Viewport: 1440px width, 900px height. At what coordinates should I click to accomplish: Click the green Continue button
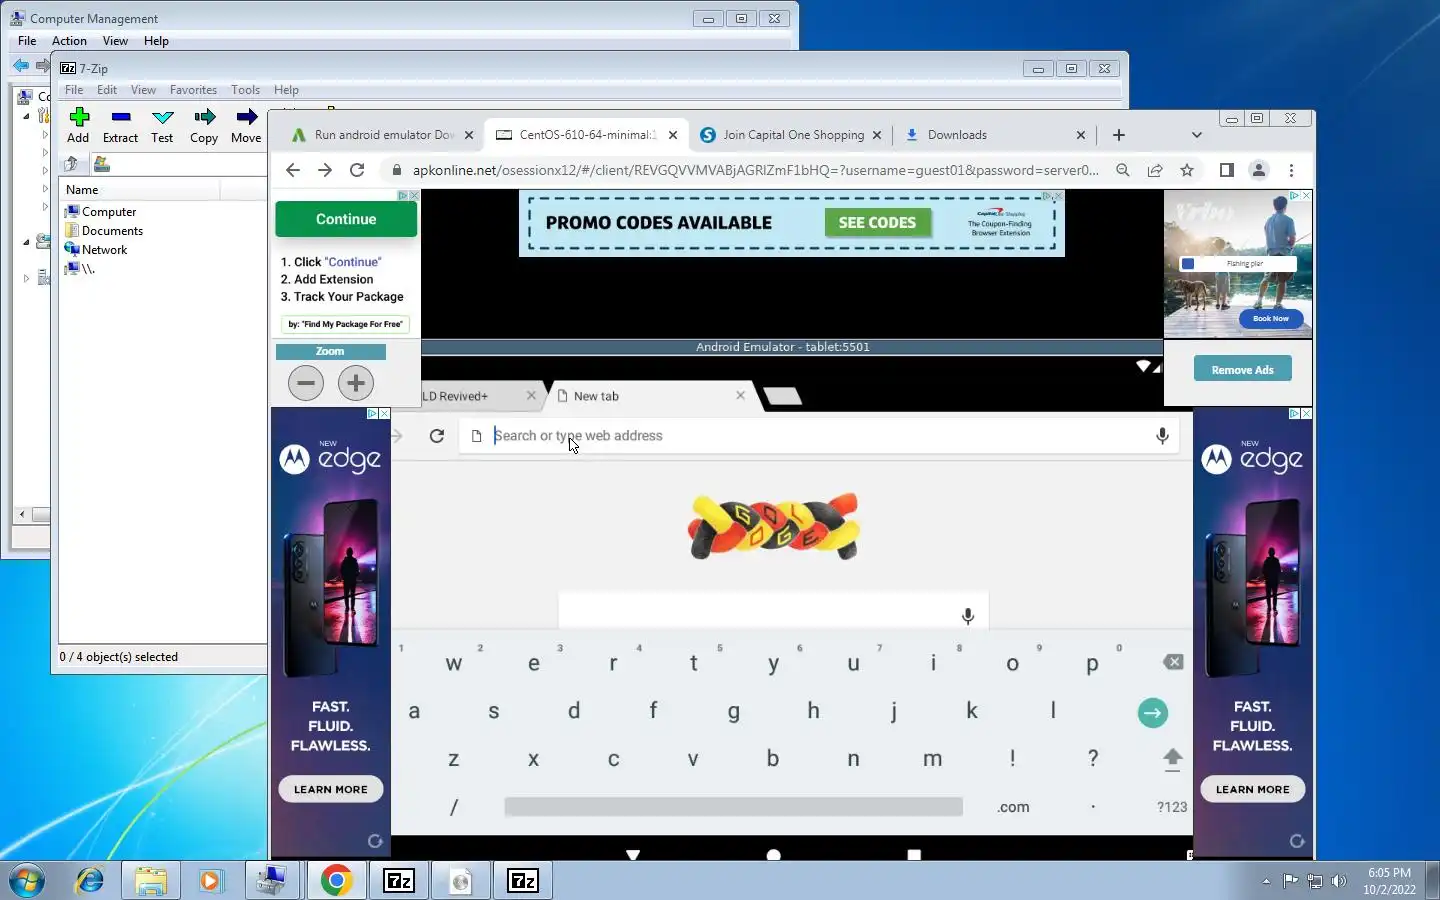[x=346, y=219]
